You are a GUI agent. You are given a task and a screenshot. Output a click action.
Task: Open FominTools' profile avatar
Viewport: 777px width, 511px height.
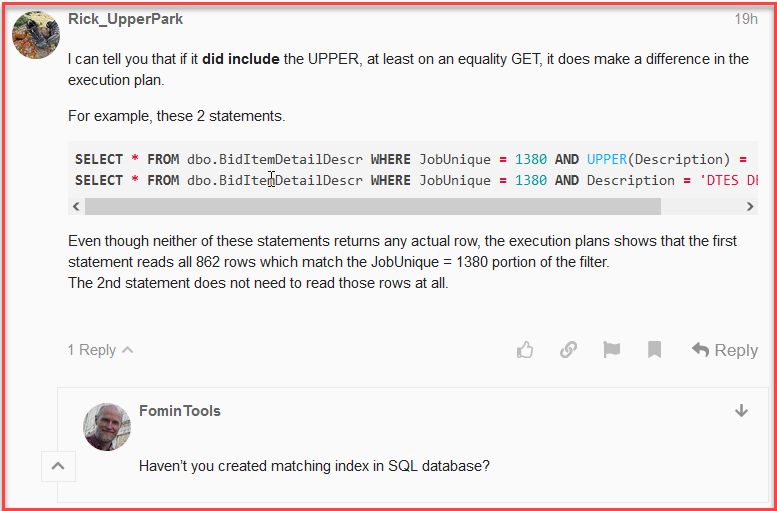[108, 426]
